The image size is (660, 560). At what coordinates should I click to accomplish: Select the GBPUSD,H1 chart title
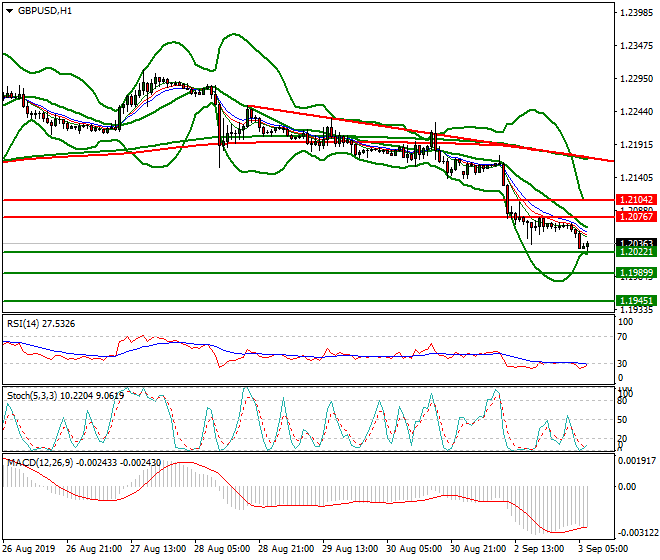[45, 11]
